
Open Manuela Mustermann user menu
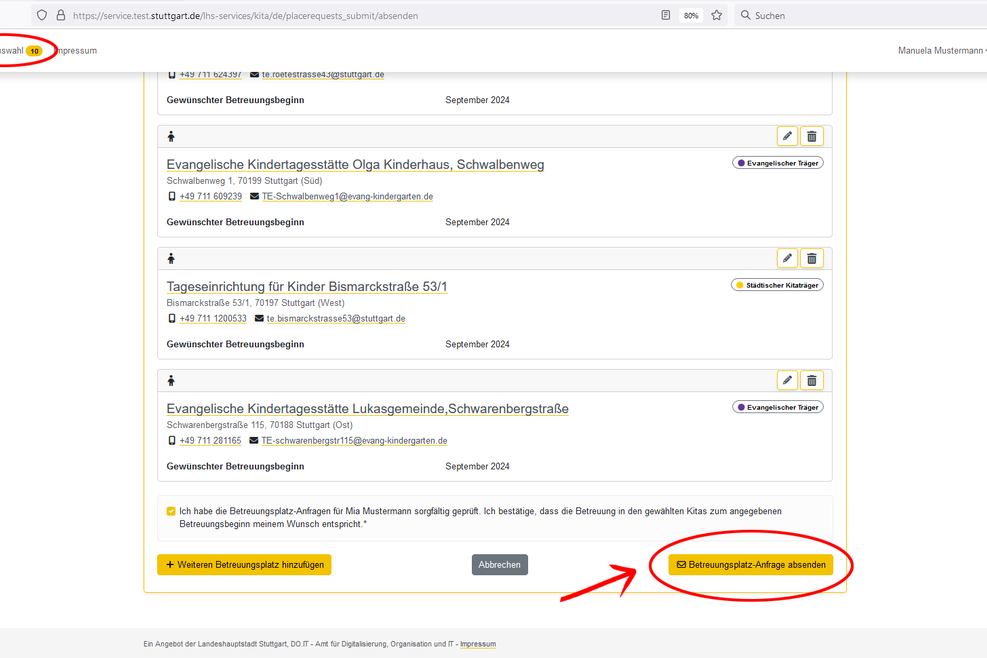pyautogui.click(x=941, y=51)
